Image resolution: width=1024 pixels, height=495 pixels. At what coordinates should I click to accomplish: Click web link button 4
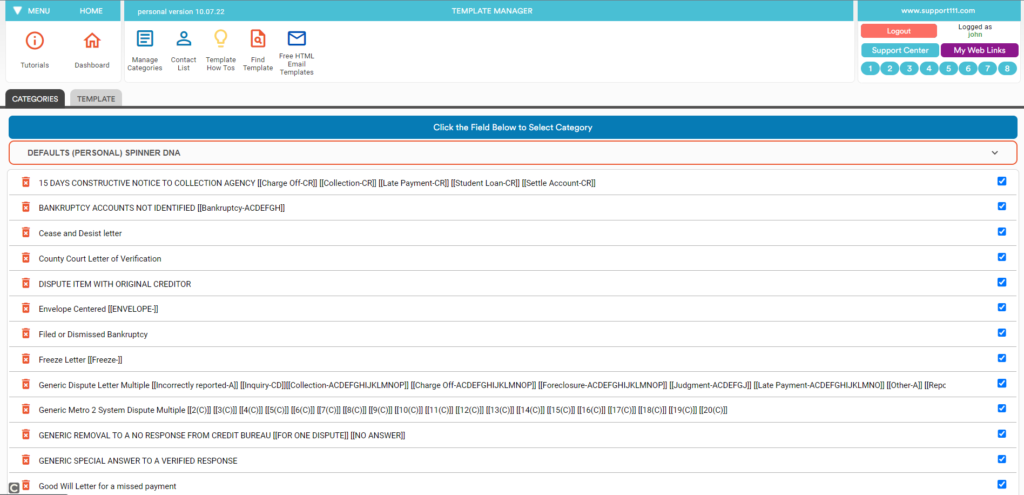tap(929, 69)
